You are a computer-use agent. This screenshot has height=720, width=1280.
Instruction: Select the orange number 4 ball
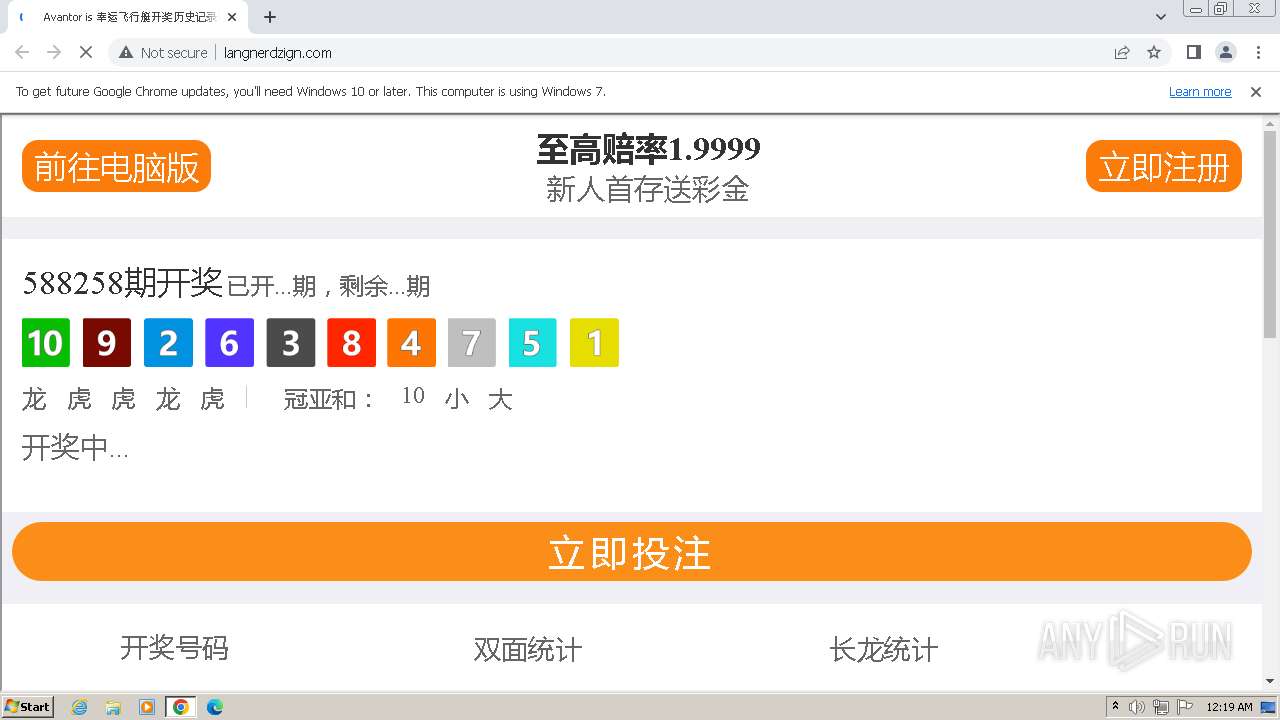411,343
